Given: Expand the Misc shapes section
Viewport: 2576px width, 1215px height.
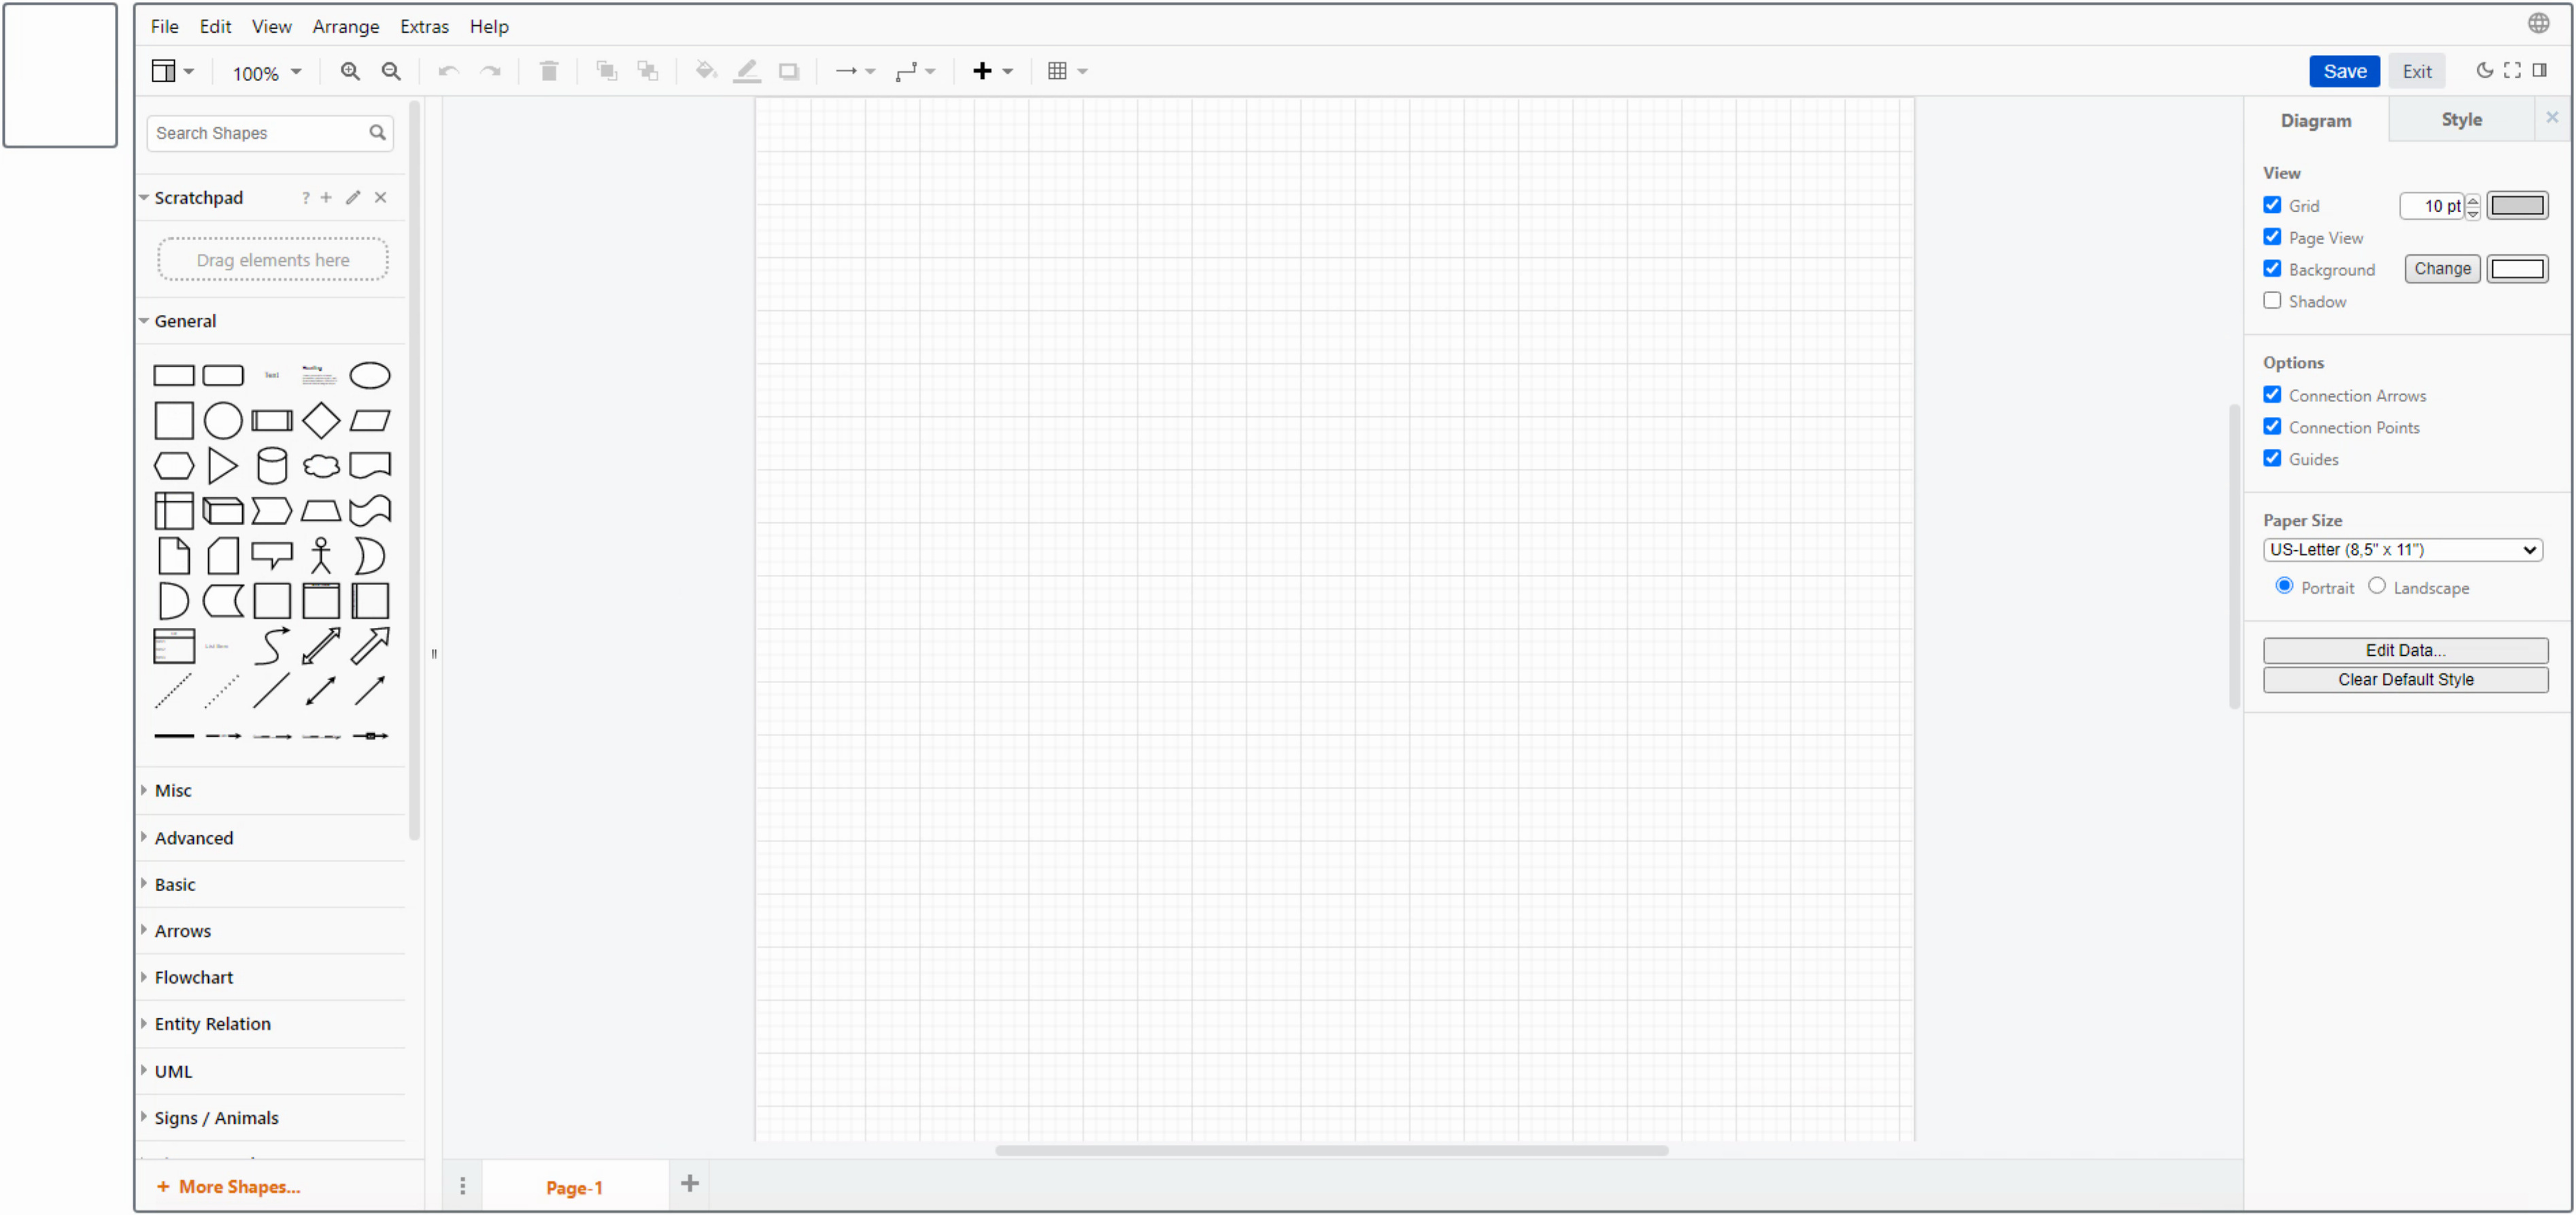Looking at the screenshot, I should [174, 789].
